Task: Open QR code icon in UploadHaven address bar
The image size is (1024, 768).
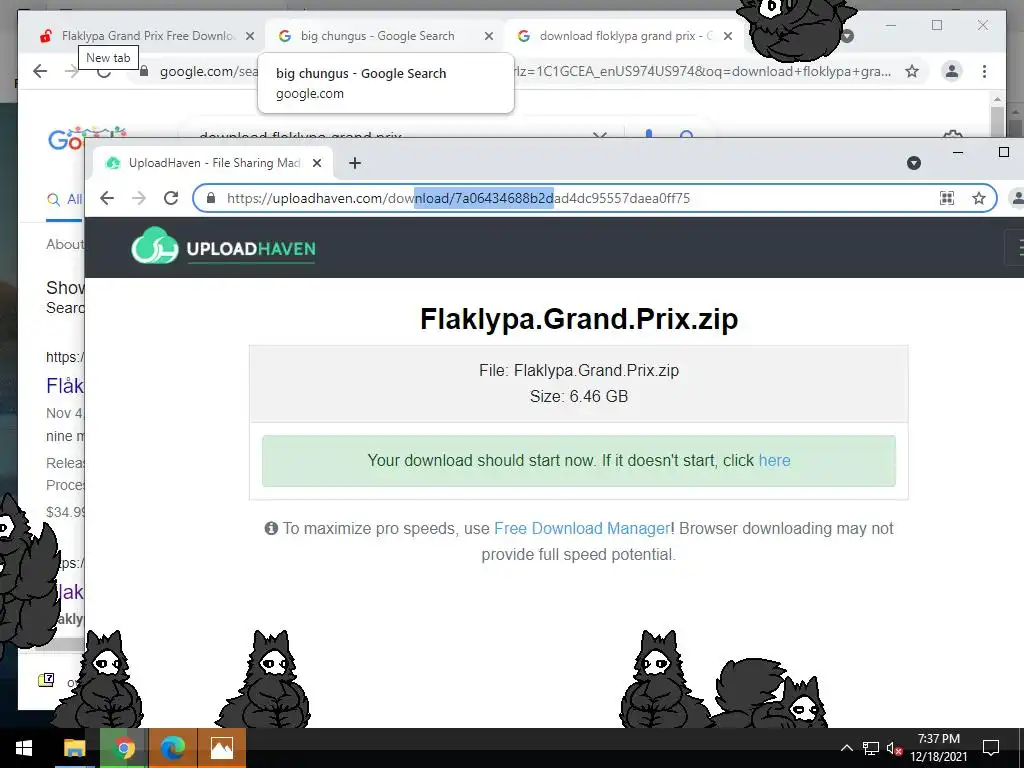Action: [x=946, y=198]
